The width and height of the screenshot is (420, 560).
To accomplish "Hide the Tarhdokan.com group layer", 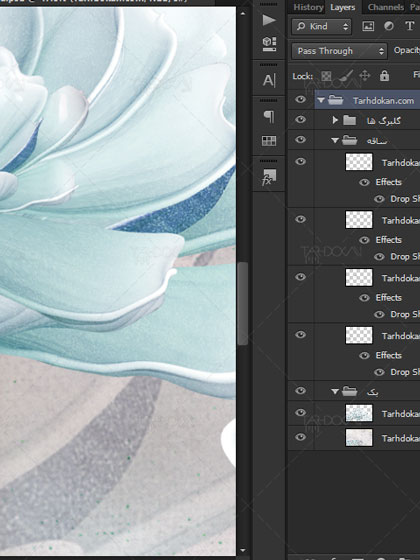I will [300, 99].
